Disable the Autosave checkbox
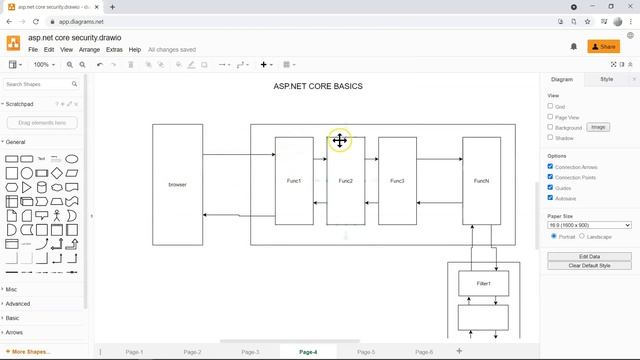Screen dimensions: 640x360 [x=550, y=198]
